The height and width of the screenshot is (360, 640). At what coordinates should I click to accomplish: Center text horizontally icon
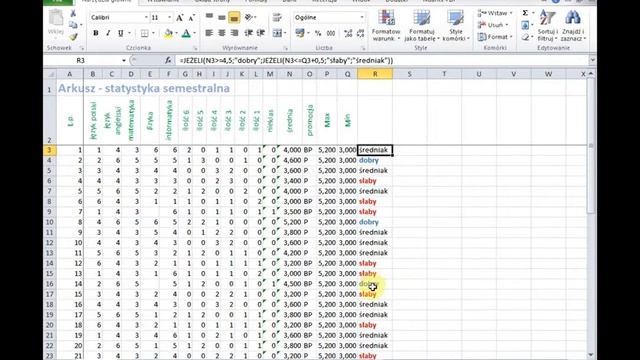tap(222, 33)
